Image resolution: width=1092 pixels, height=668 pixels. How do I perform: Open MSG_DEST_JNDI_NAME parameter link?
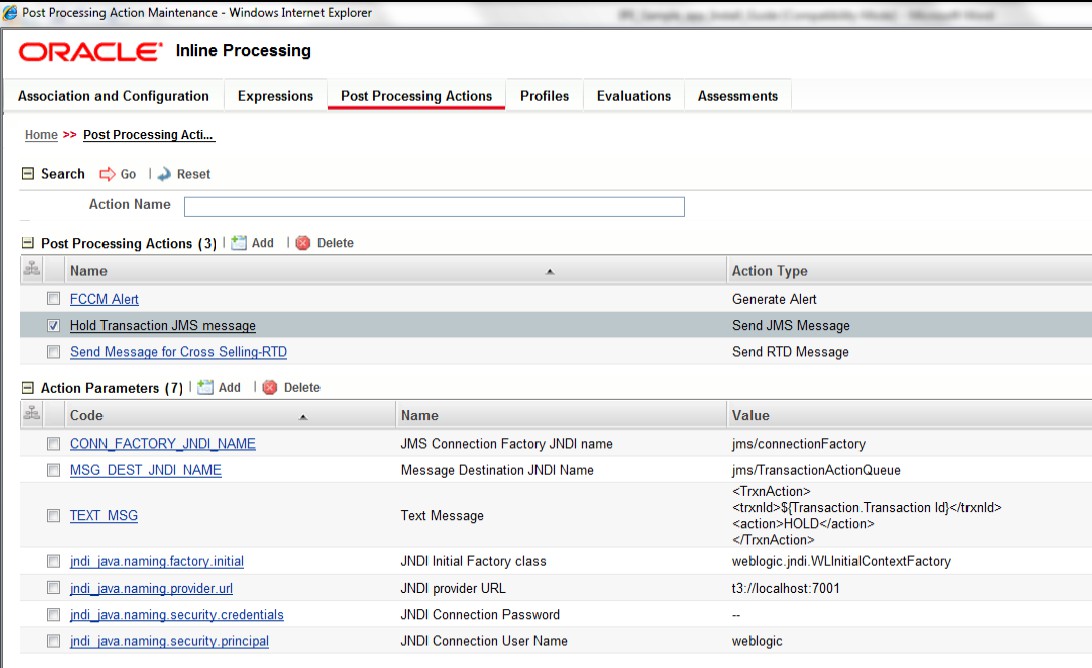click(x=146, y=470)
